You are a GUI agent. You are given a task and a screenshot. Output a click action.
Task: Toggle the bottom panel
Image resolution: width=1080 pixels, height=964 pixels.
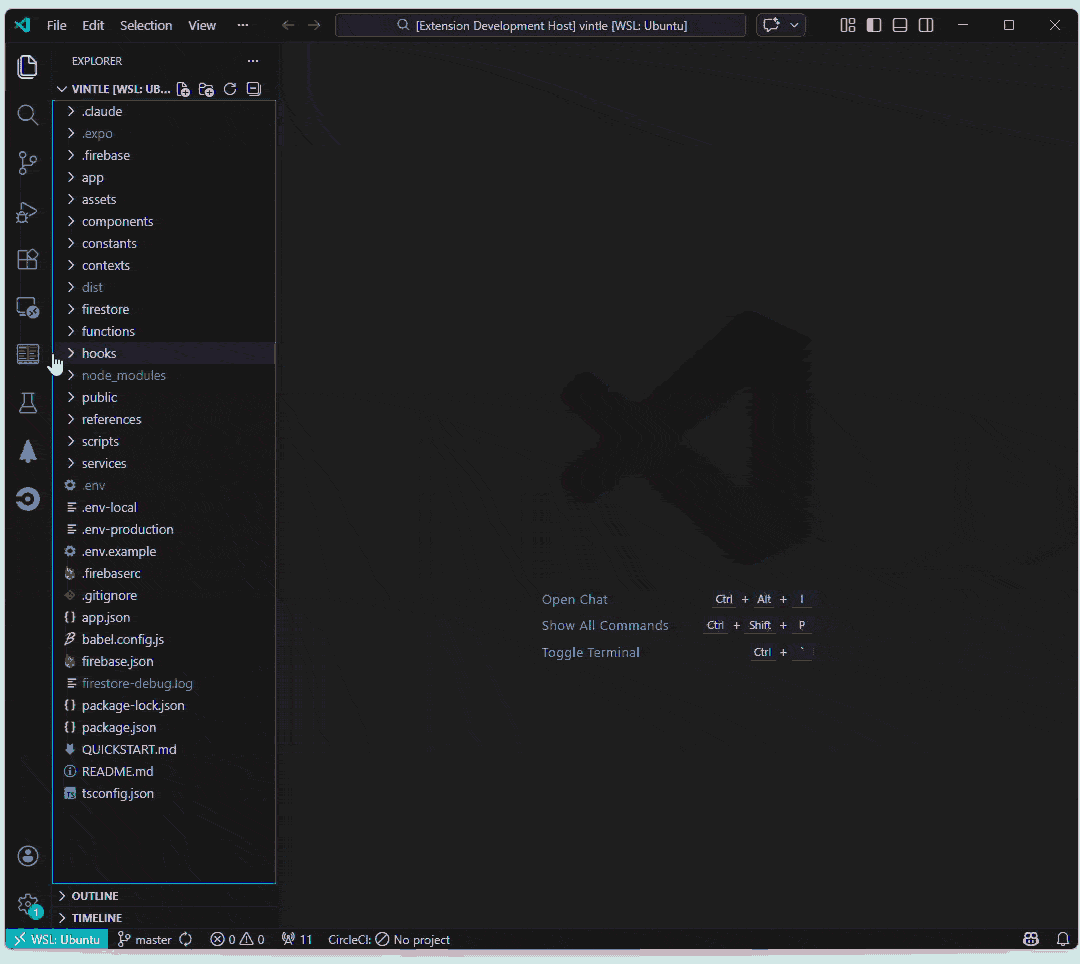(900, 25)
